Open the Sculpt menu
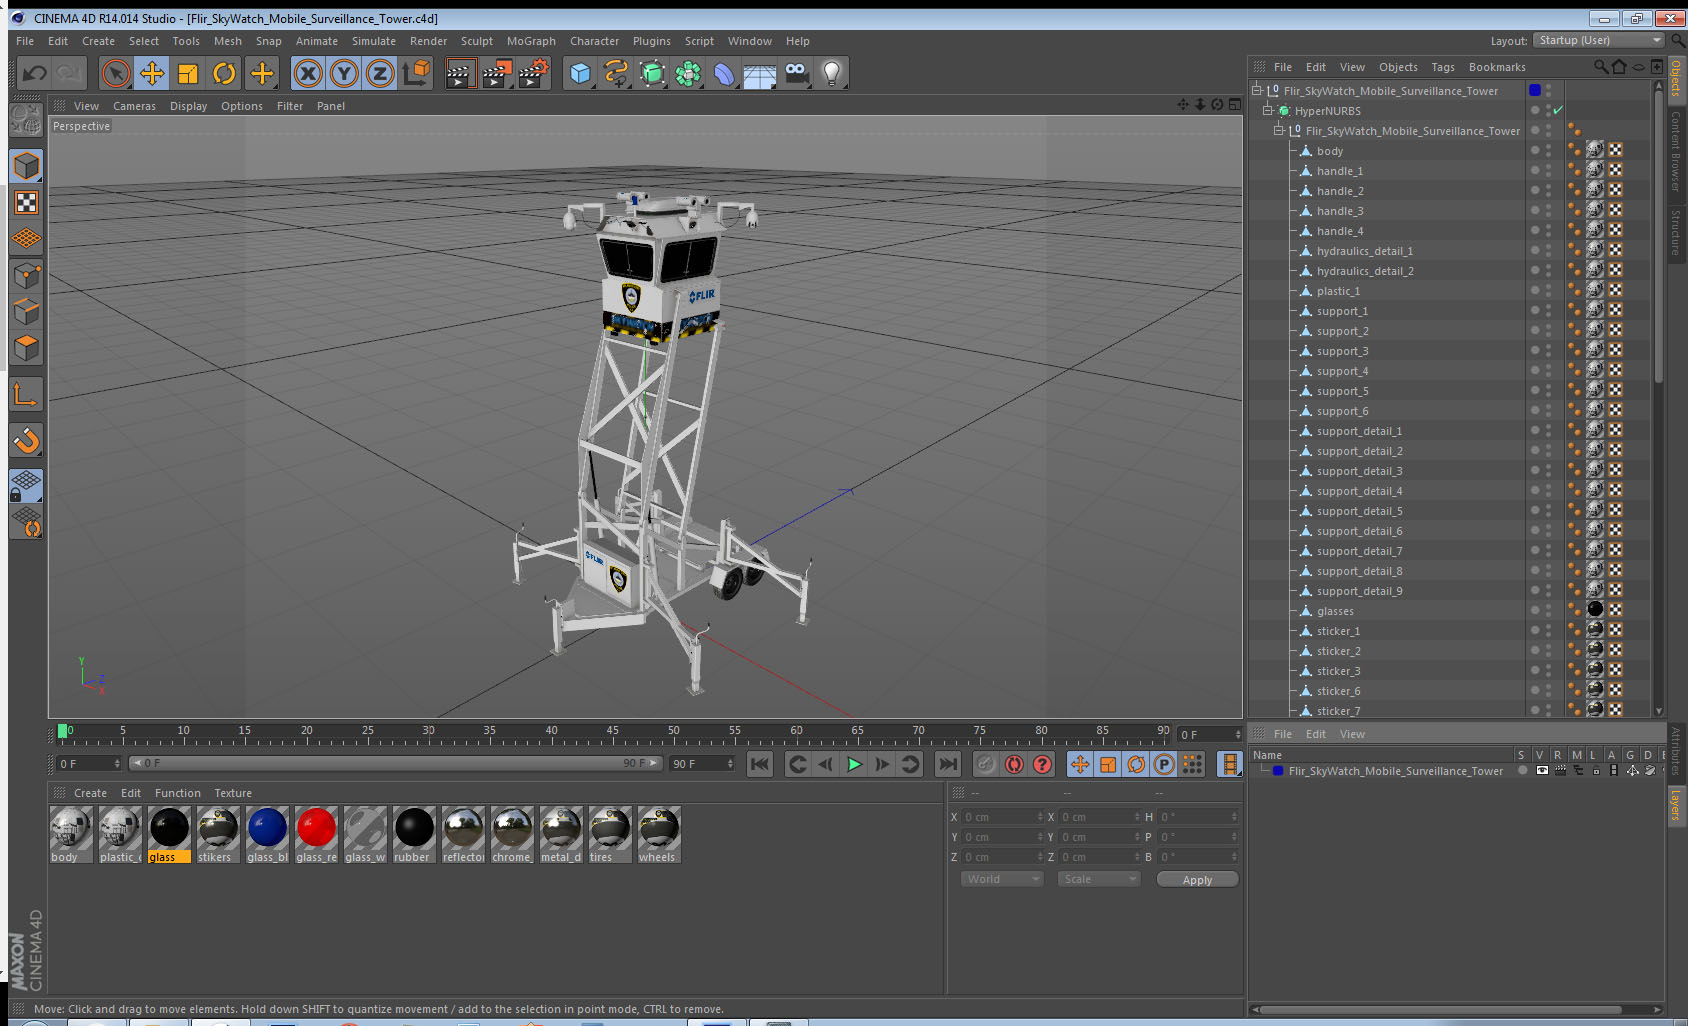Screen dimensions: 1688x1026 click(477, 41)
